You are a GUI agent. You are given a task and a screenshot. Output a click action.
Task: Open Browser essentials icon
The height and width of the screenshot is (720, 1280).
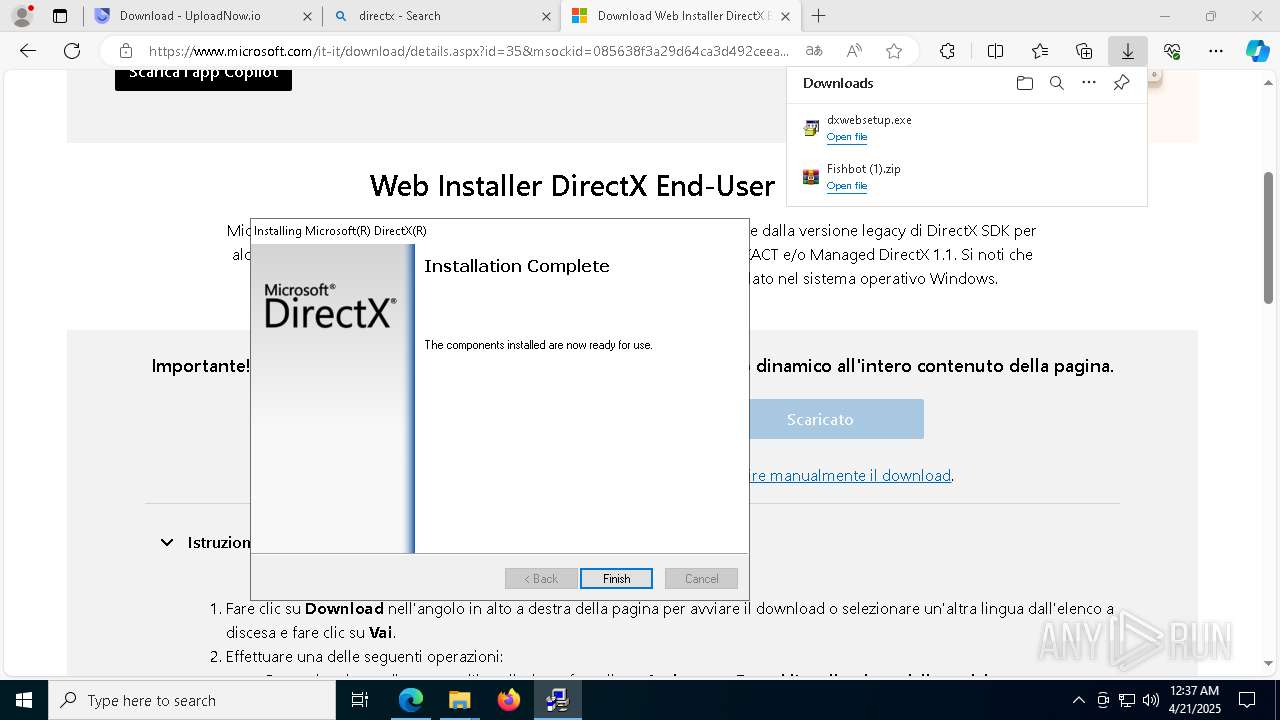[x=1172, y=51]
